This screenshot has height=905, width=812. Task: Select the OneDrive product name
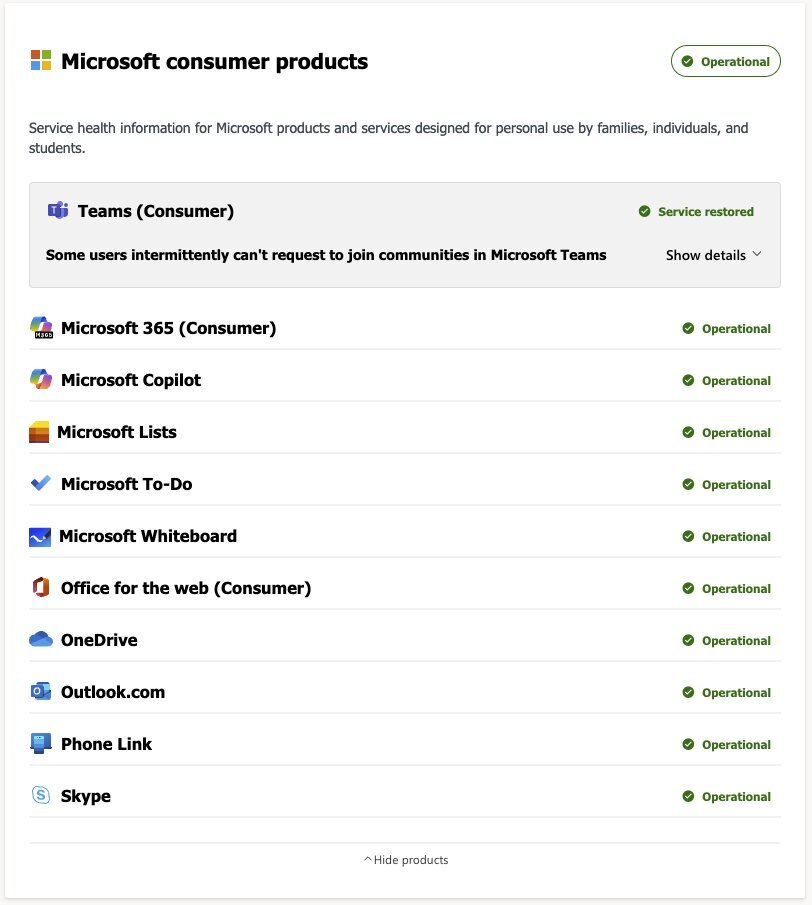(x=99, y=640)
